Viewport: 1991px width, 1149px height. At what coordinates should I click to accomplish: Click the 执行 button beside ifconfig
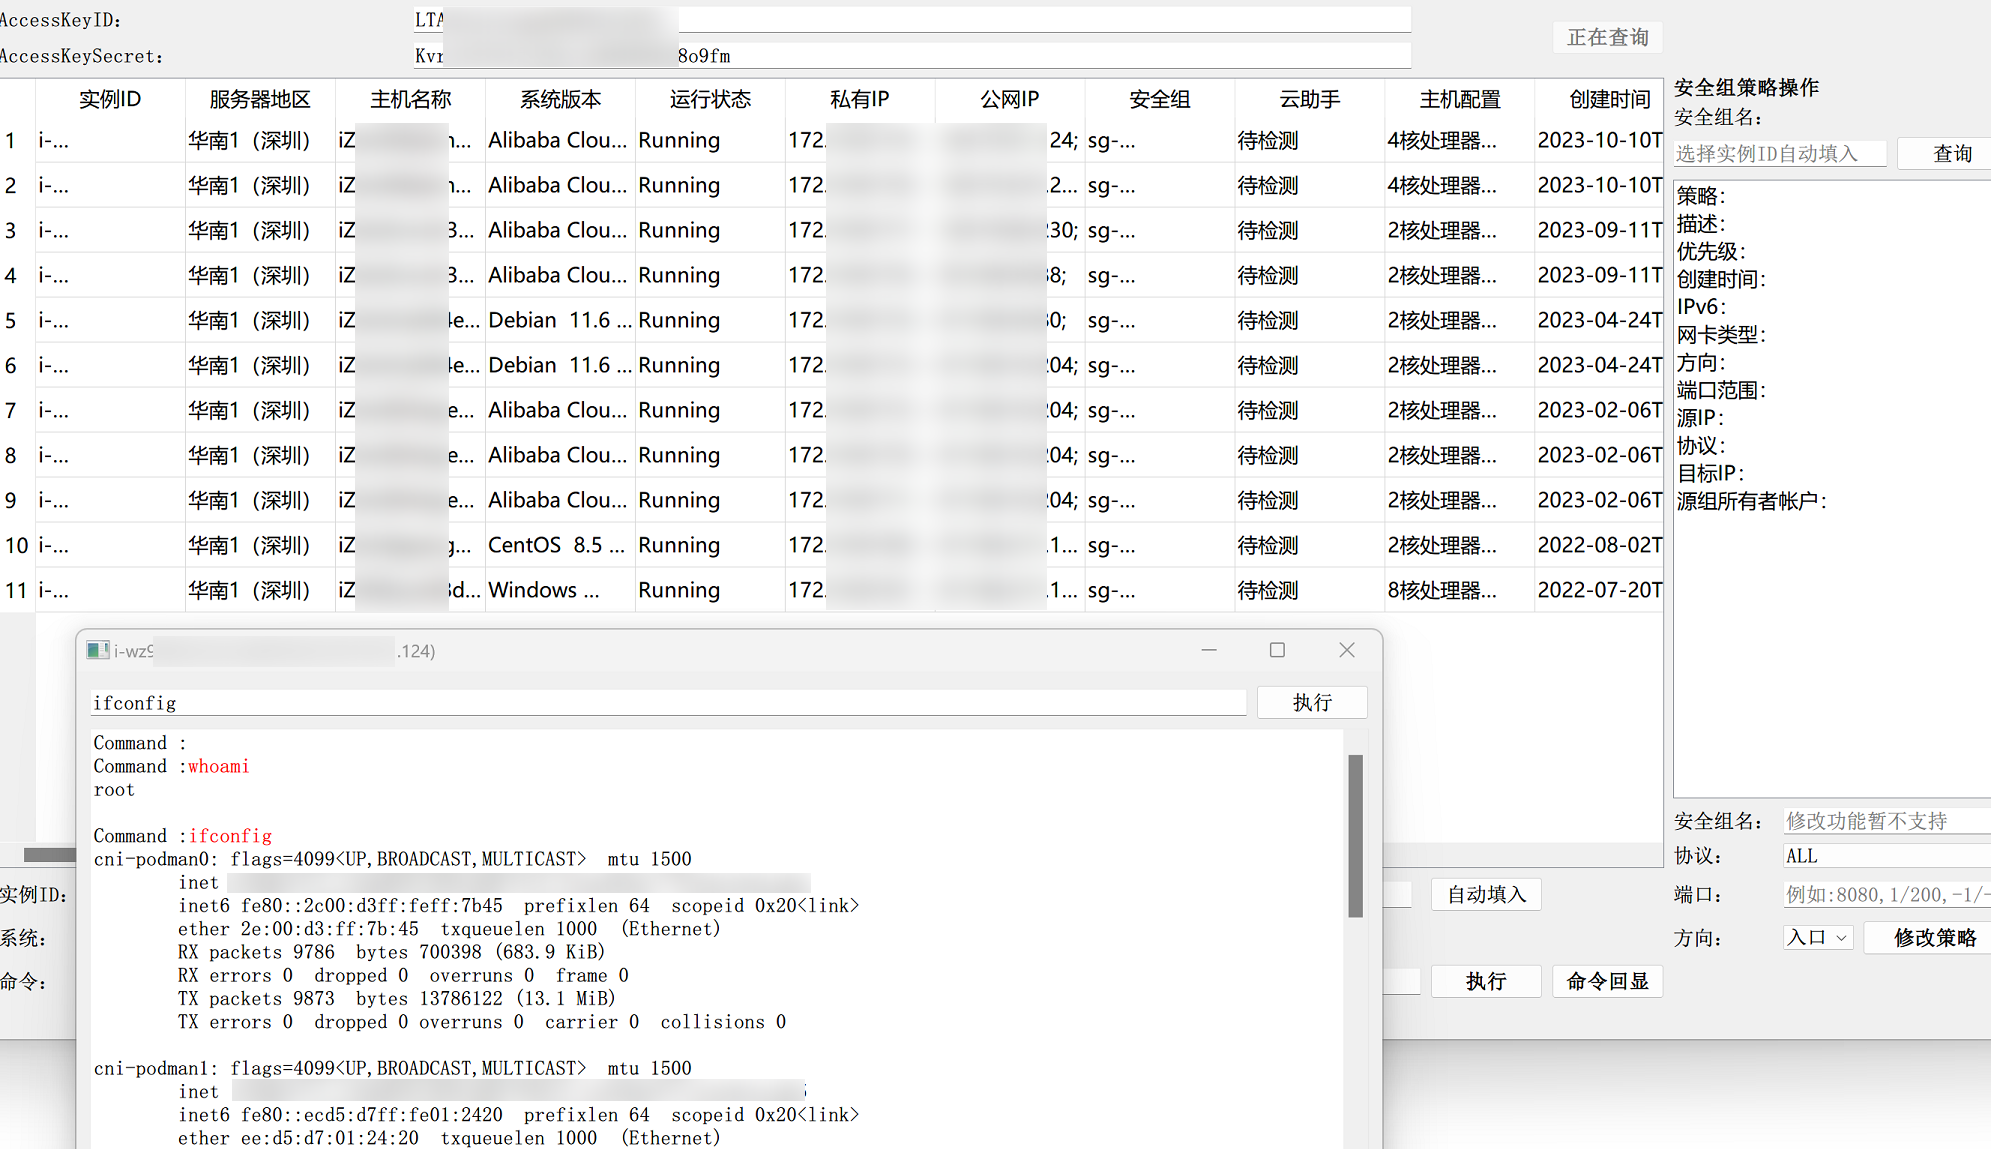(1311, 703)
